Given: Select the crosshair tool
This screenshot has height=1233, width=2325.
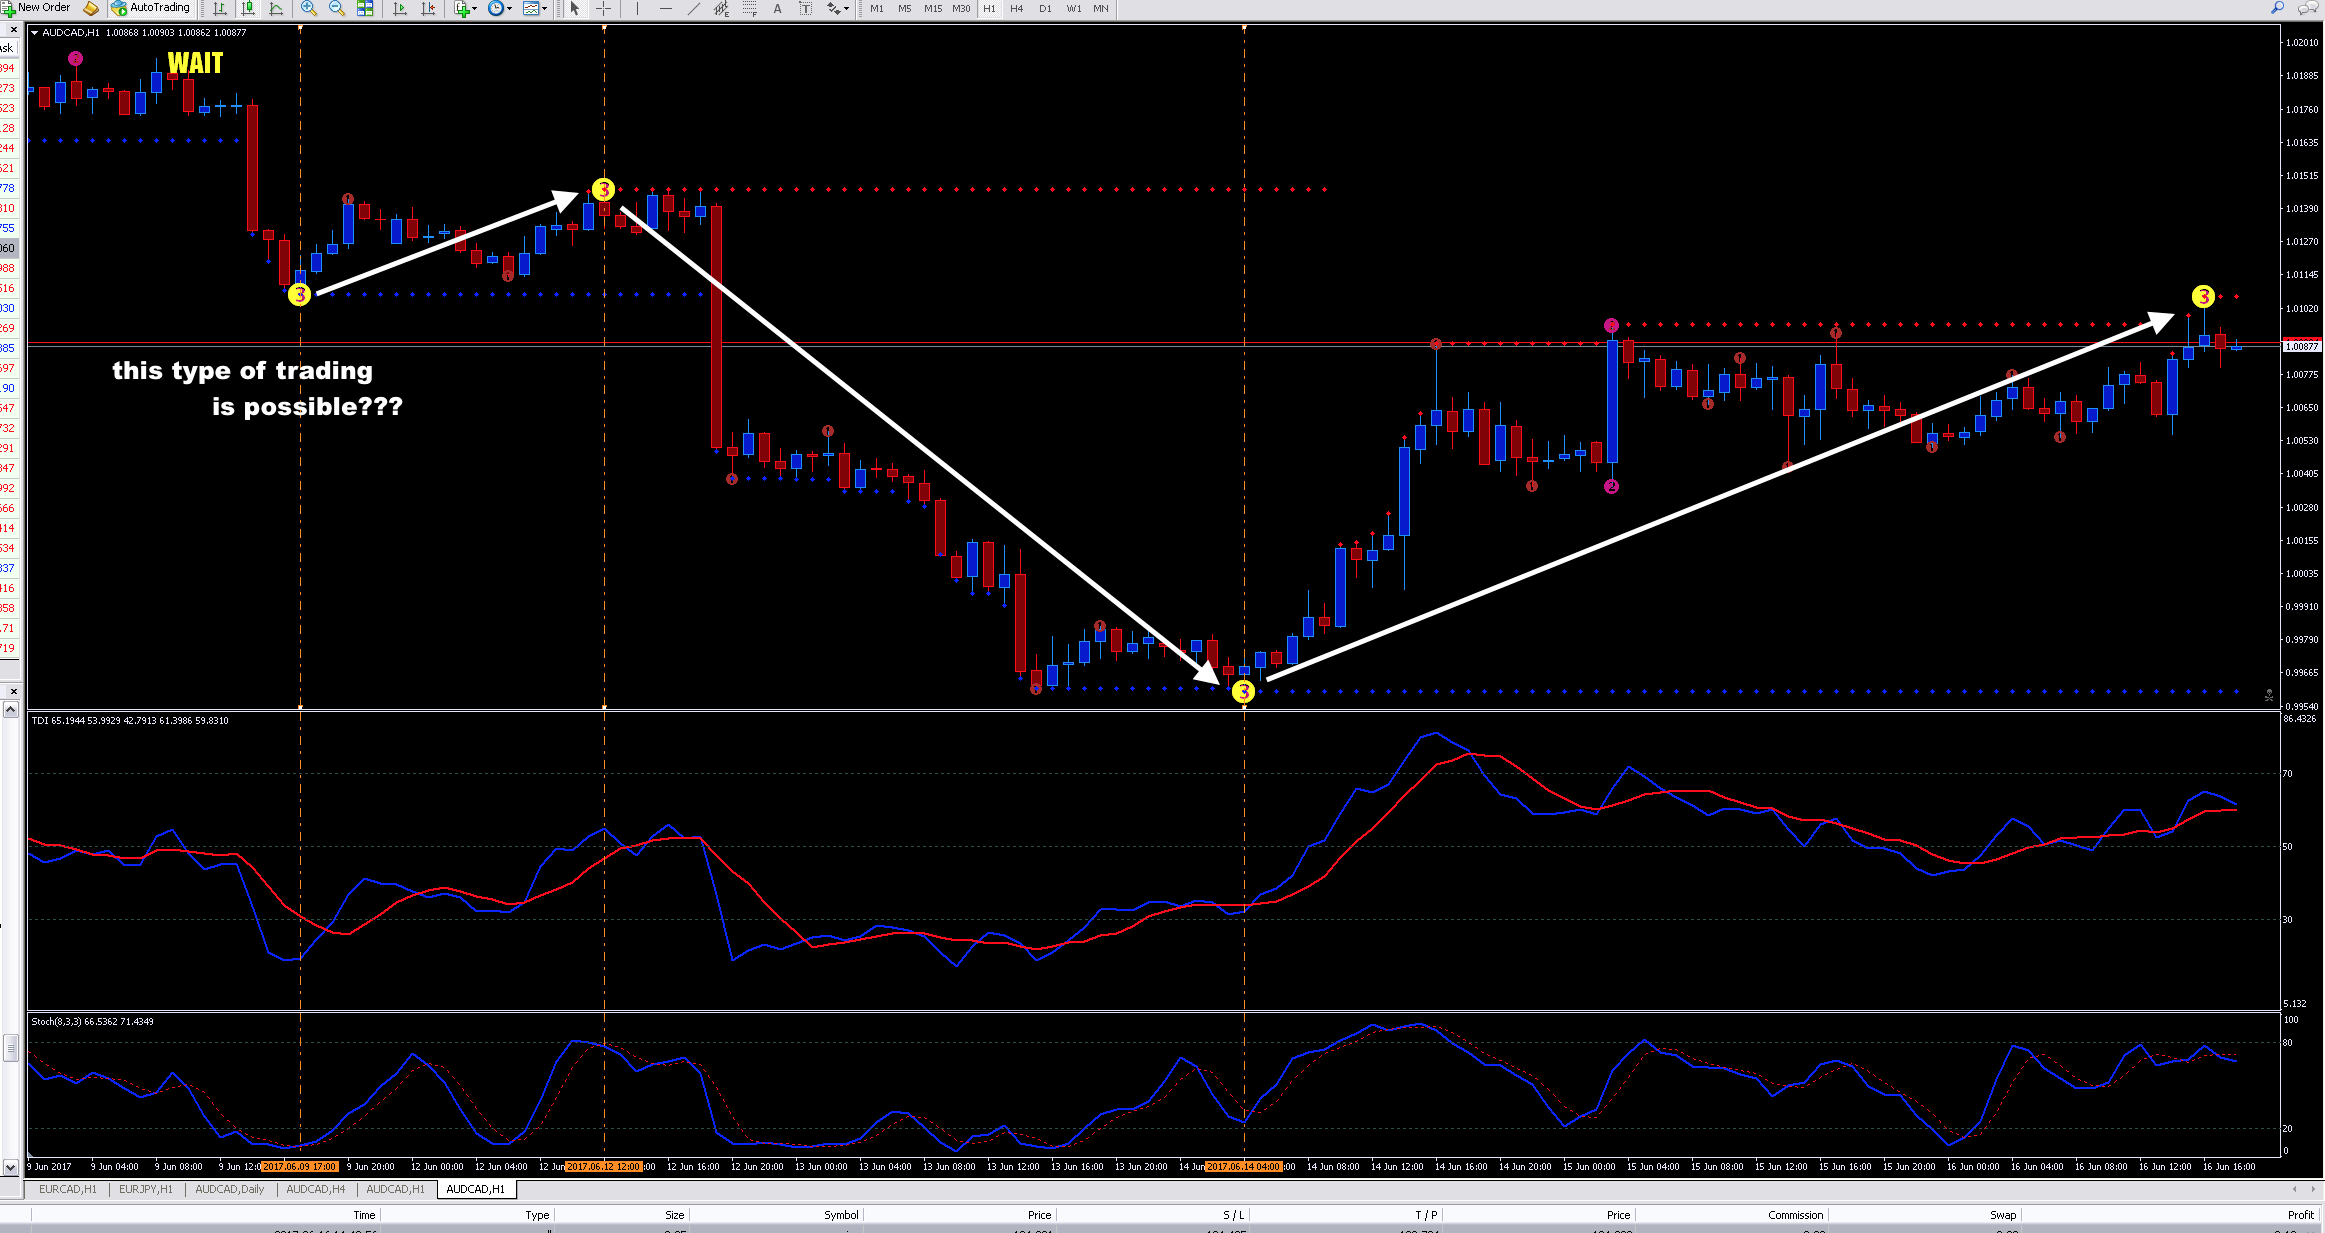Looking at the screenshot, I should click(604, 8).
